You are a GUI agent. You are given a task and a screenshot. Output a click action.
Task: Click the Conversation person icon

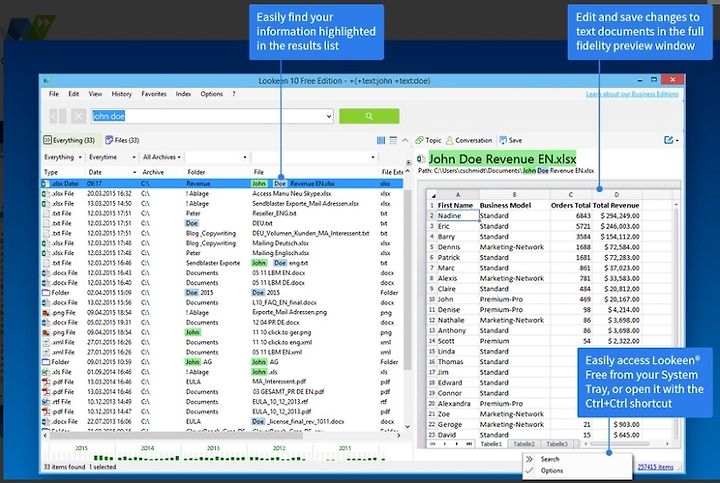(x=450, y=140)
